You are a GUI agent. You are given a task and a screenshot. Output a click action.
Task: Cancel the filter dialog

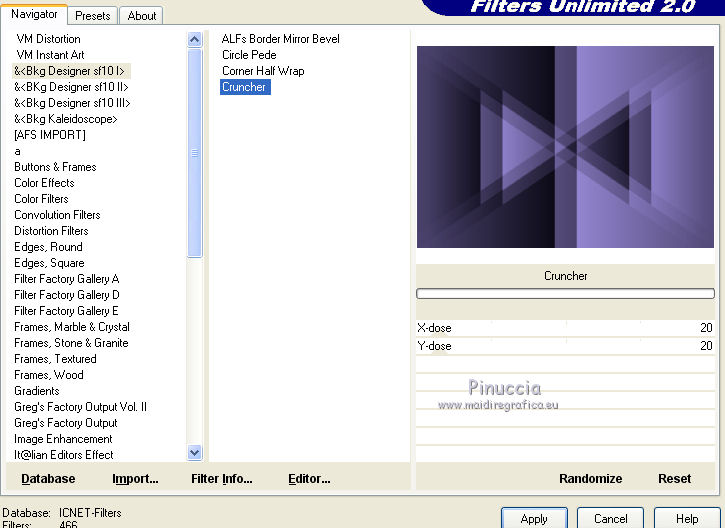coord(610,518)
